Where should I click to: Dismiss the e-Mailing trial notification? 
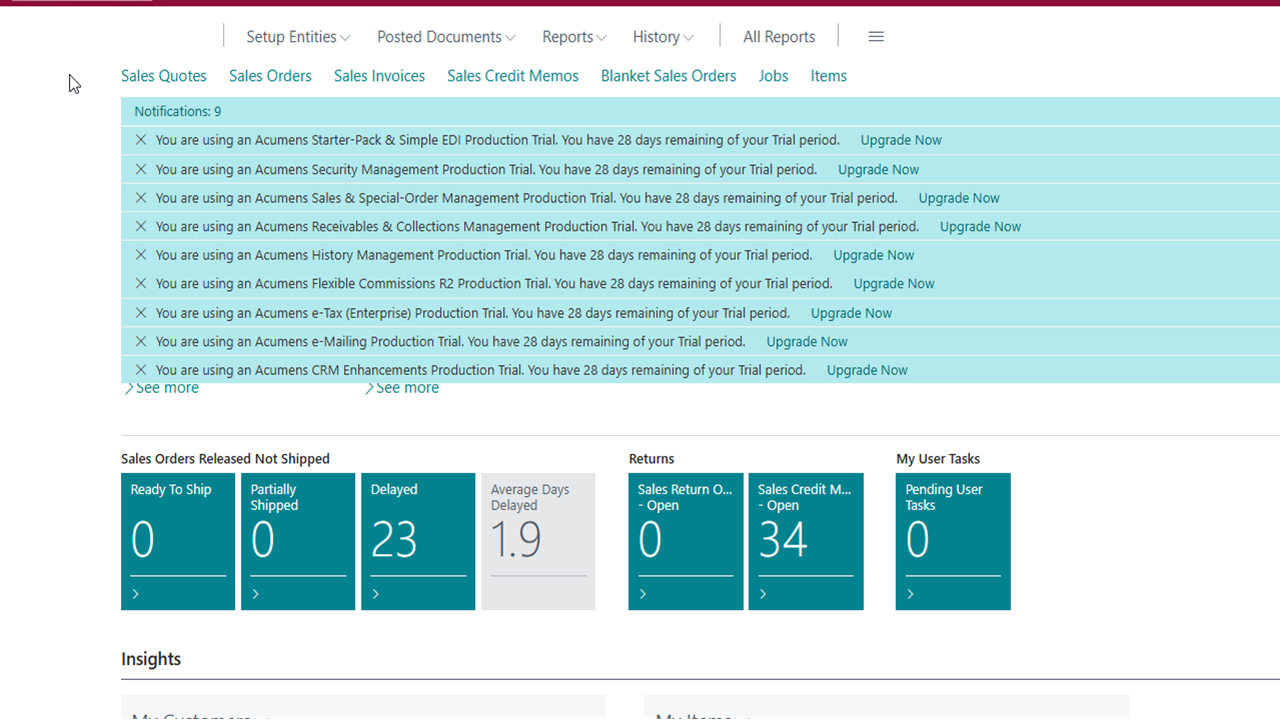141,341
